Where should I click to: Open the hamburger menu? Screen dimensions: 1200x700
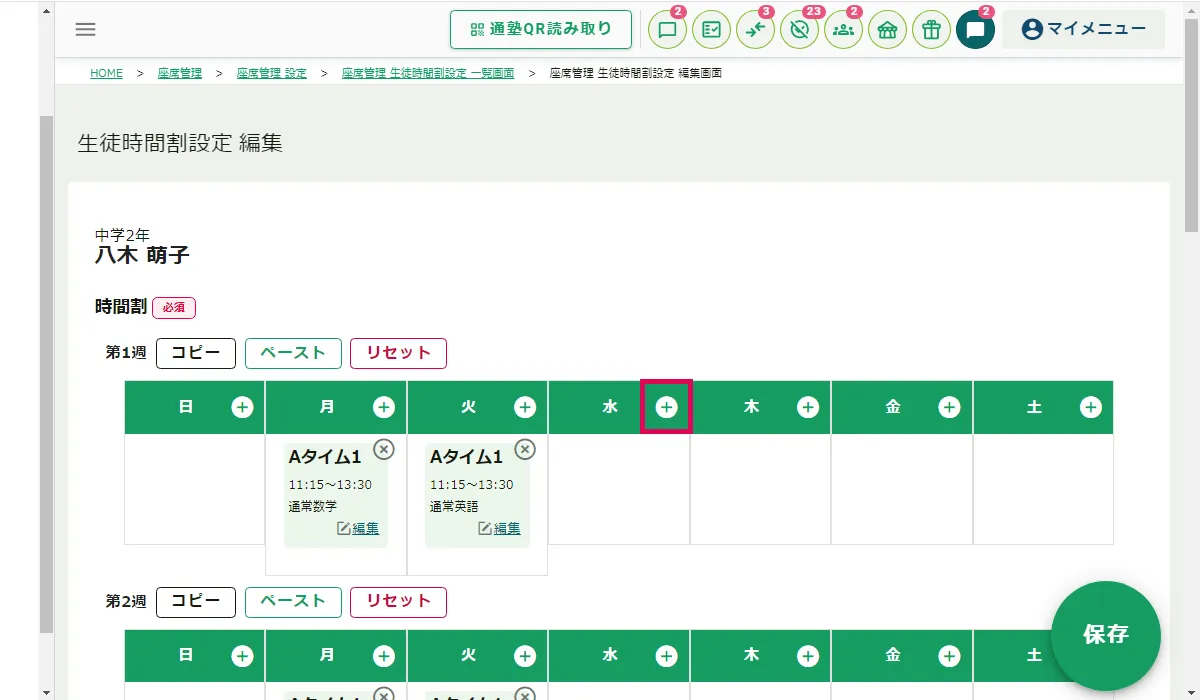click(x=86, y=29)
